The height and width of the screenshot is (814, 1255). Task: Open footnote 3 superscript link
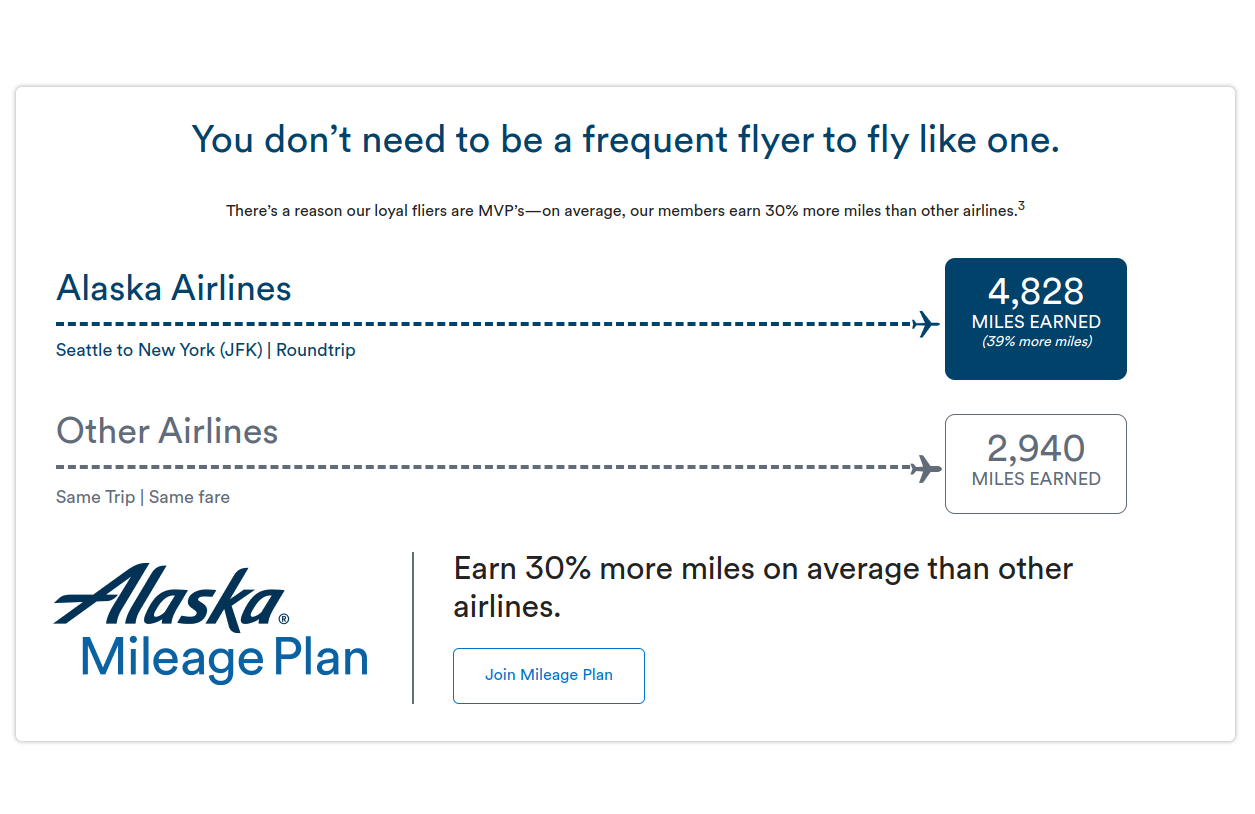(1021, 206)
